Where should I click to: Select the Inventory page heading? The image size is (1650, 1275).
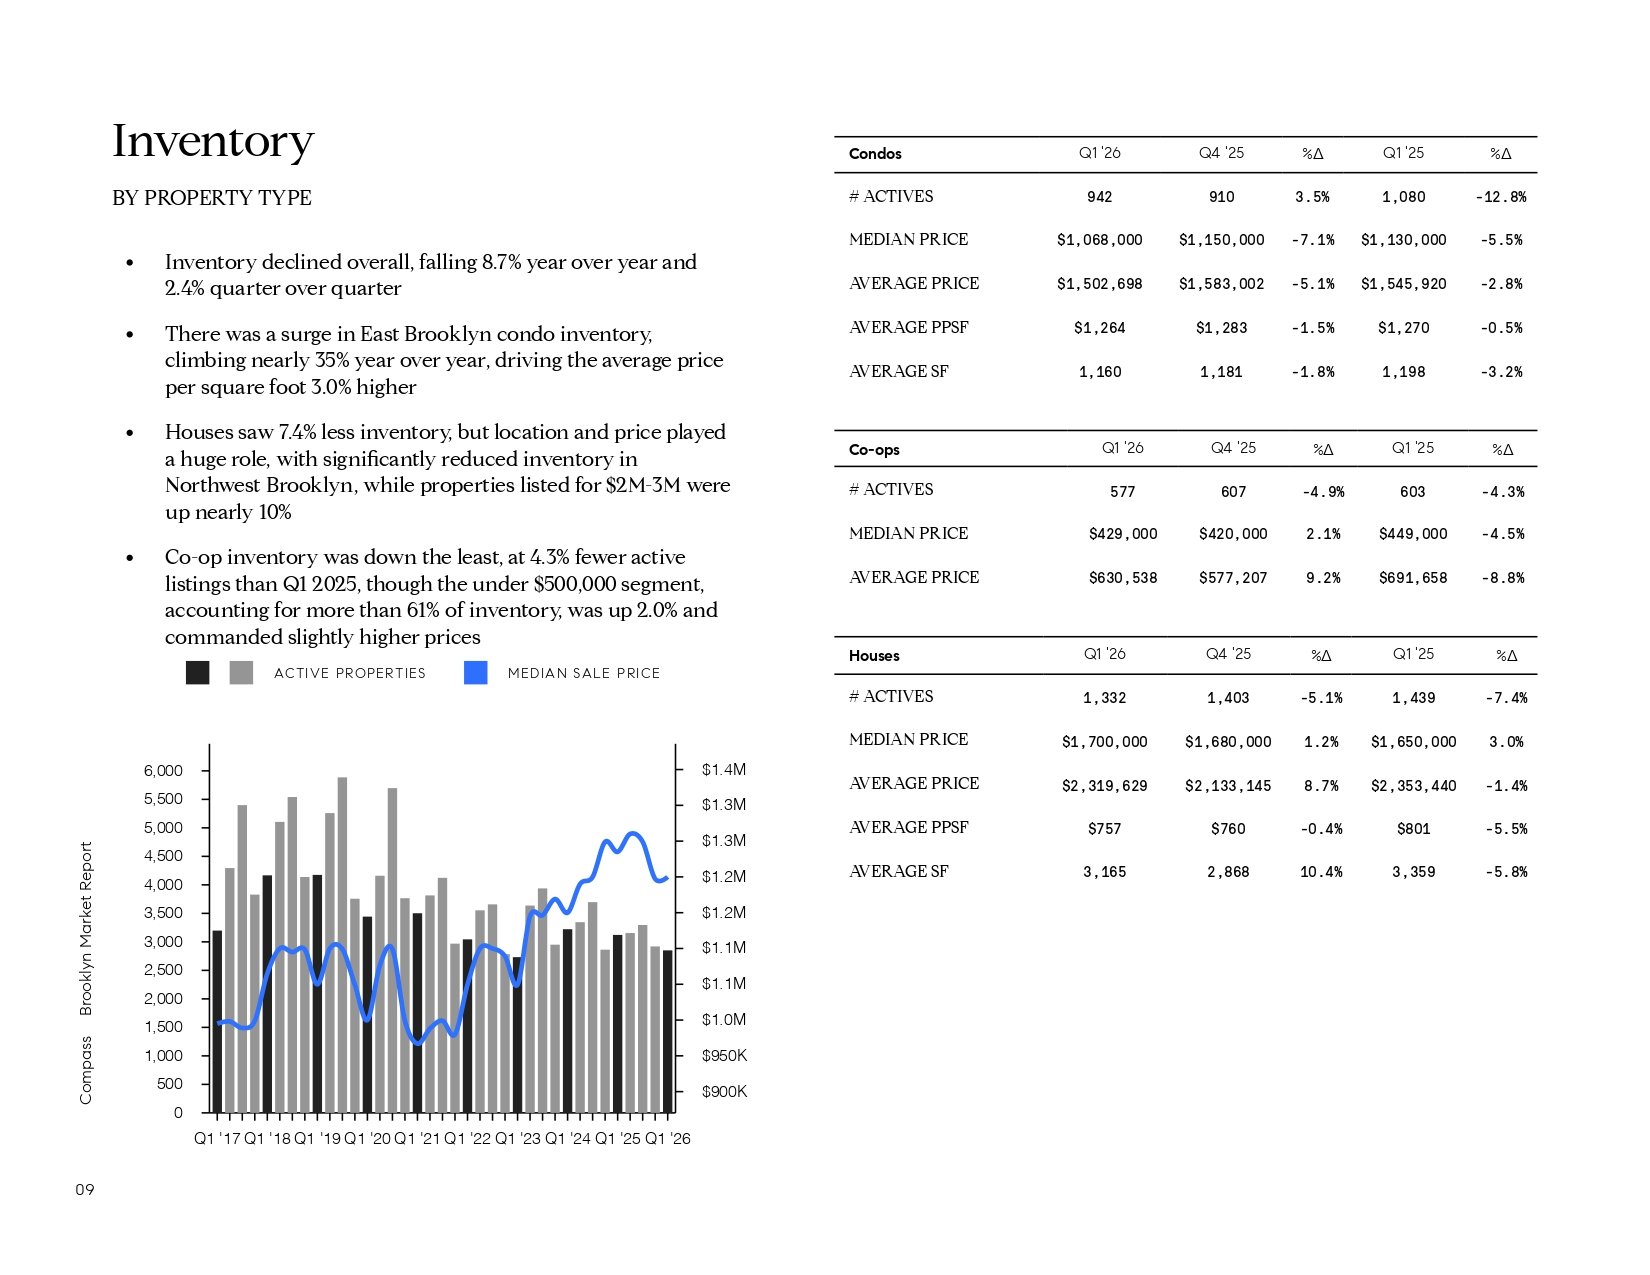(213, 141)
